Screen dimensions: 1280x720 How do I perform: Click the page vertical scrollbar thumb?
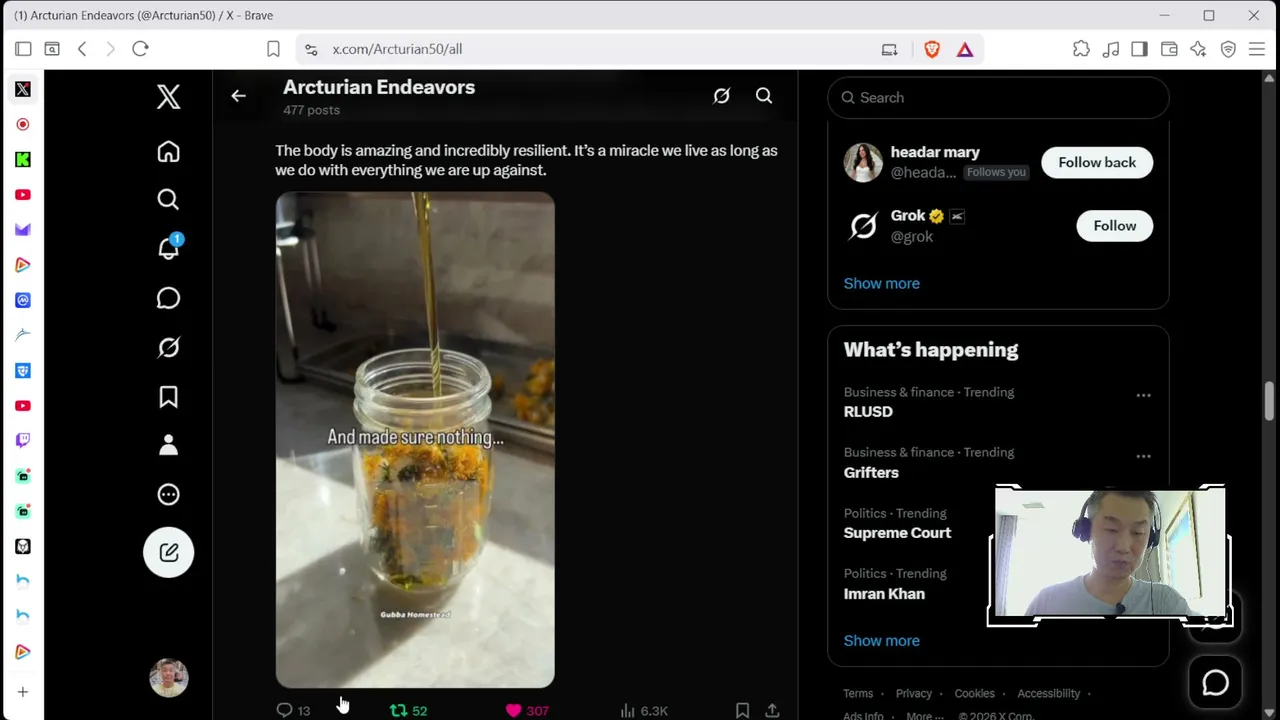point(1269,401)
